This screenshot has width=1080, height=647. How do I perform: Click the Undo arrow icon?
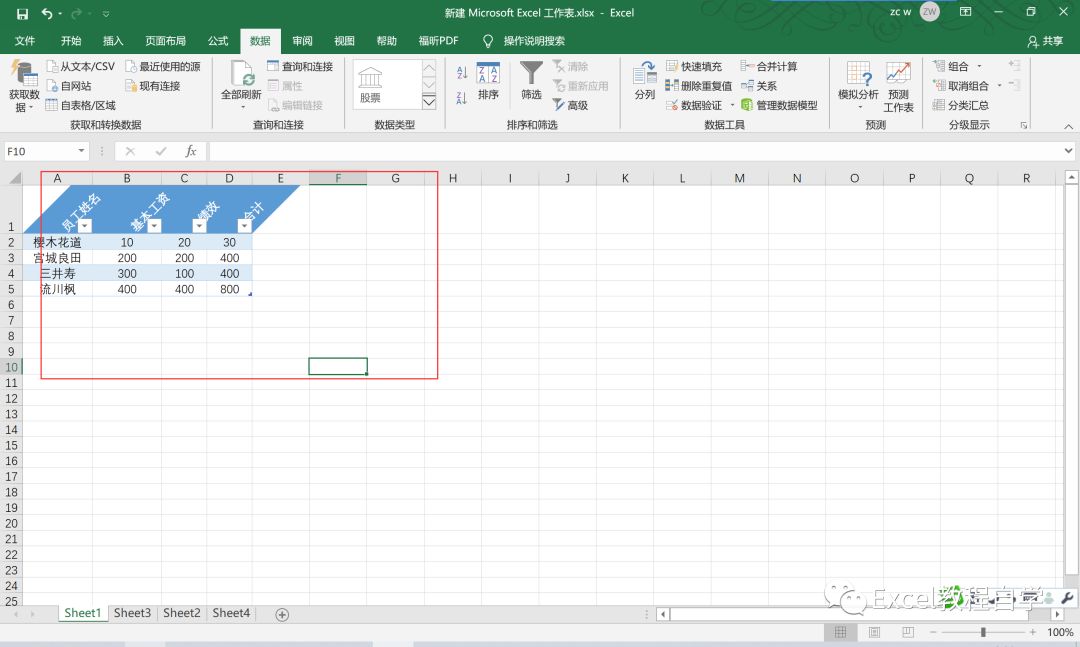tap(47, 13)
